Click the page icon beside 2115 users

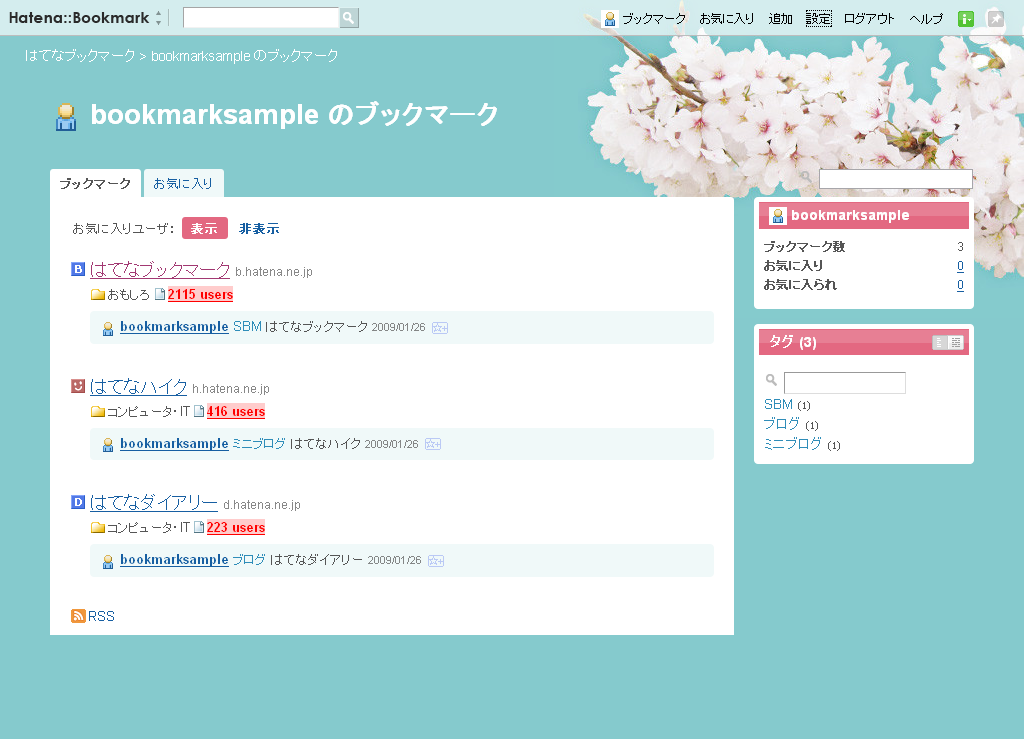pos(160,294)
